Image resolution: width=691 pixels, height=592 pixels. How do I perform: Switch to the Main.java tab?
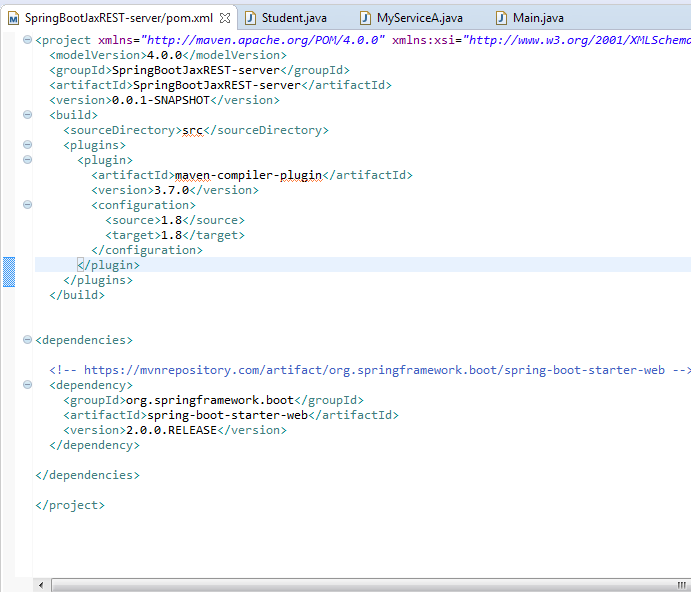coord(538,18)
